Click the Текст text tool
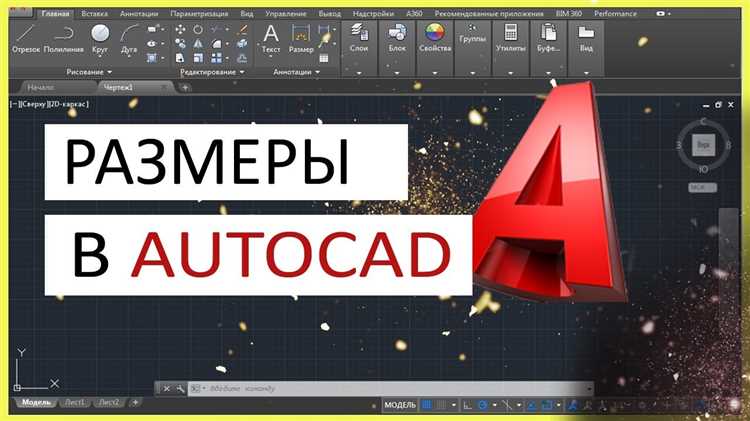Screen dimensions: 750x421 point(271,39)
